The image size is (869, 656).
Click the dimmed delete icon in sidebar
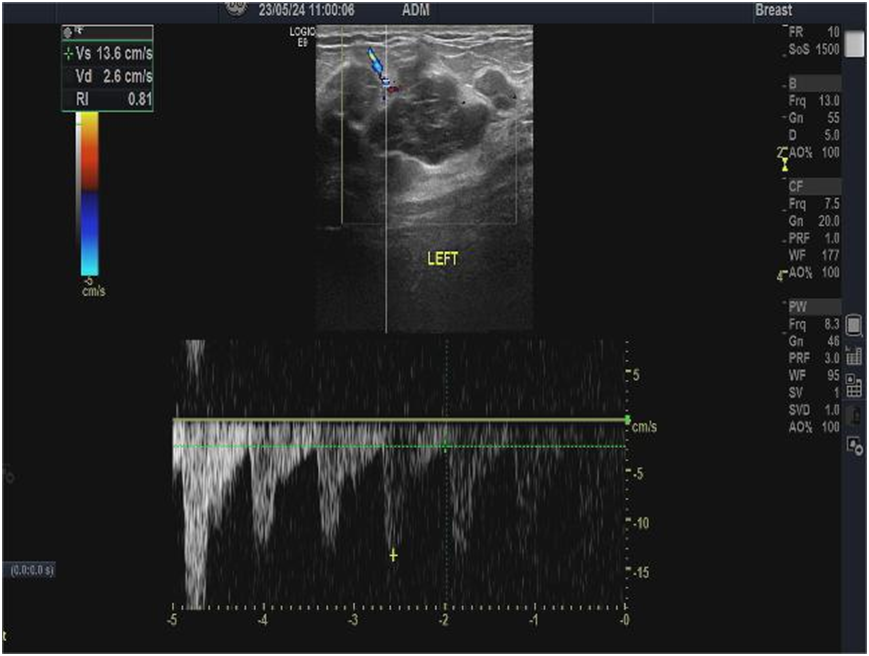(x=854, y=414)
